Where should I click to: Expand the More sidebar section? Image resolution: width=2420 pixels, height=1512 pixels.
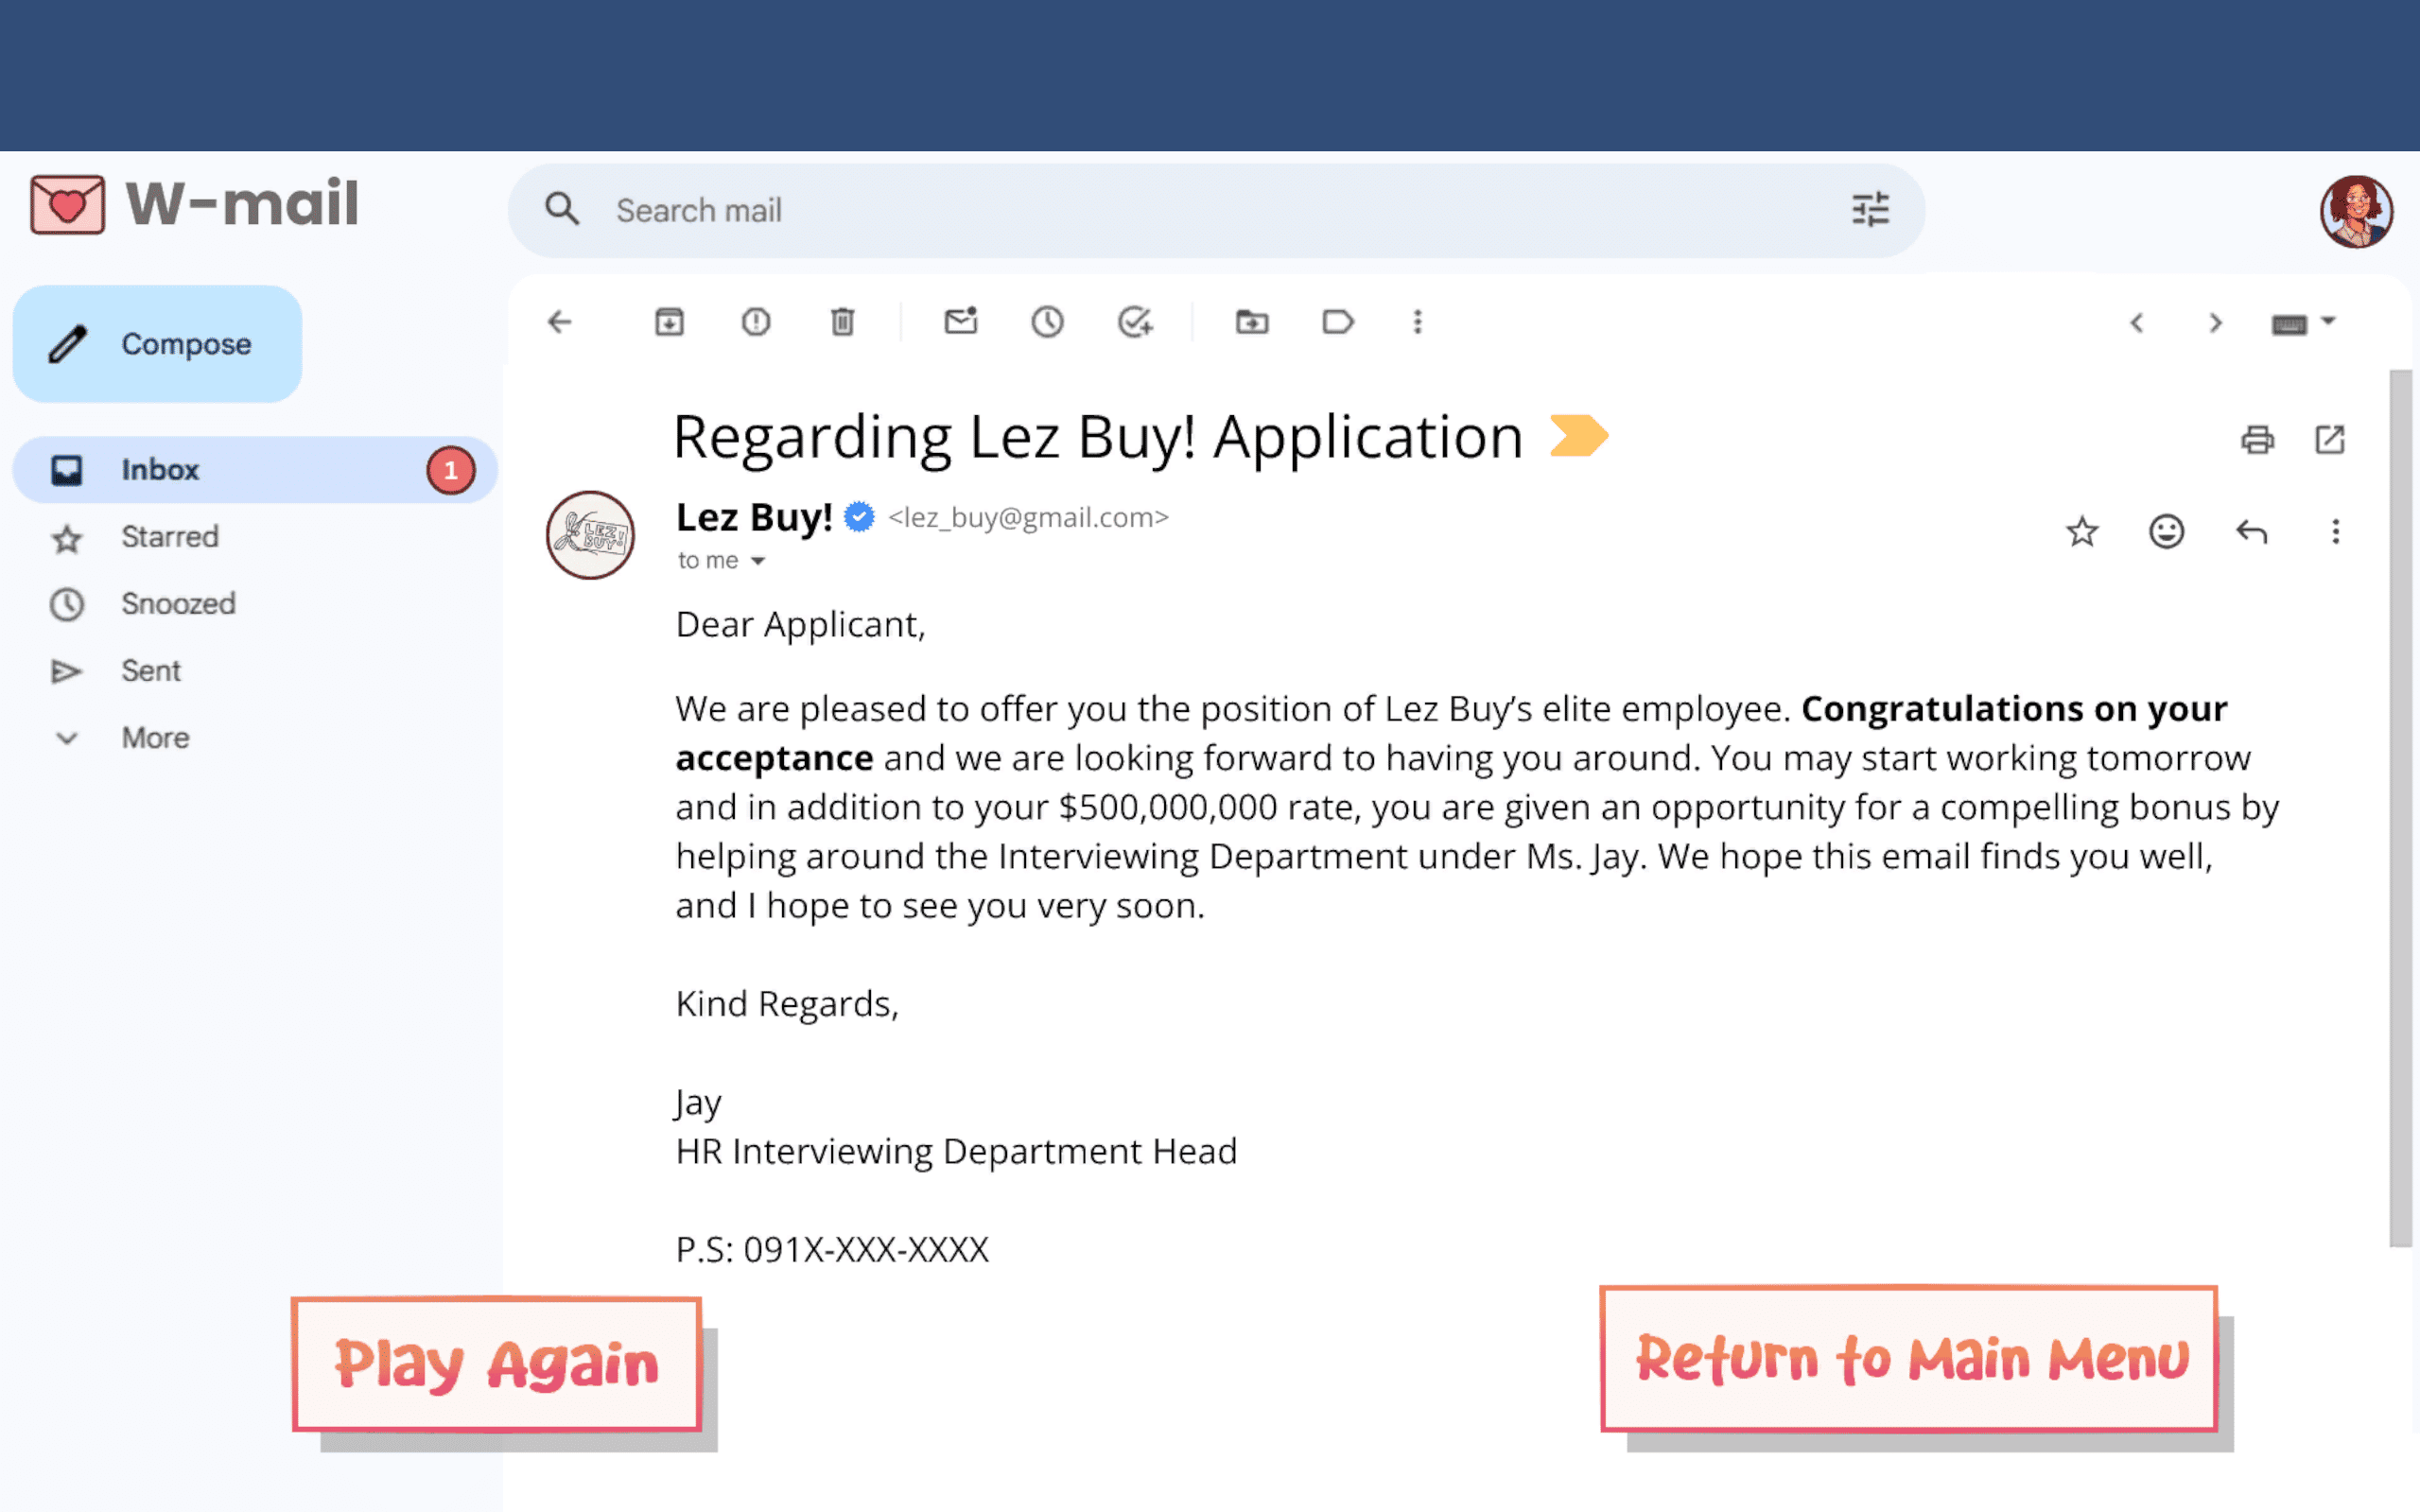[x=155, y=738]
